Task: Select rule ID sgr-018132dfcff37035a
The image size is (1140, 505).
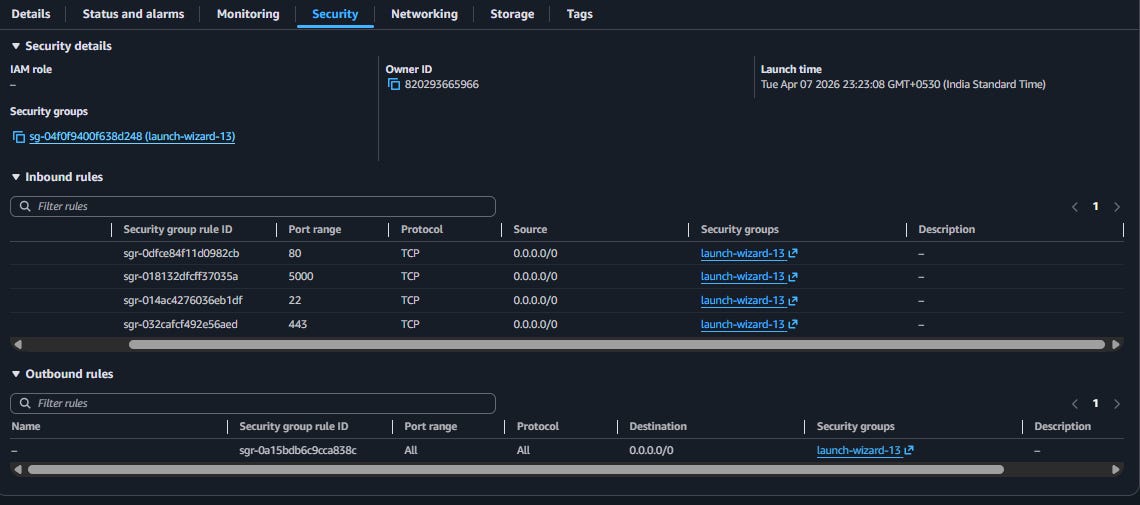Action: pos(181,277)
